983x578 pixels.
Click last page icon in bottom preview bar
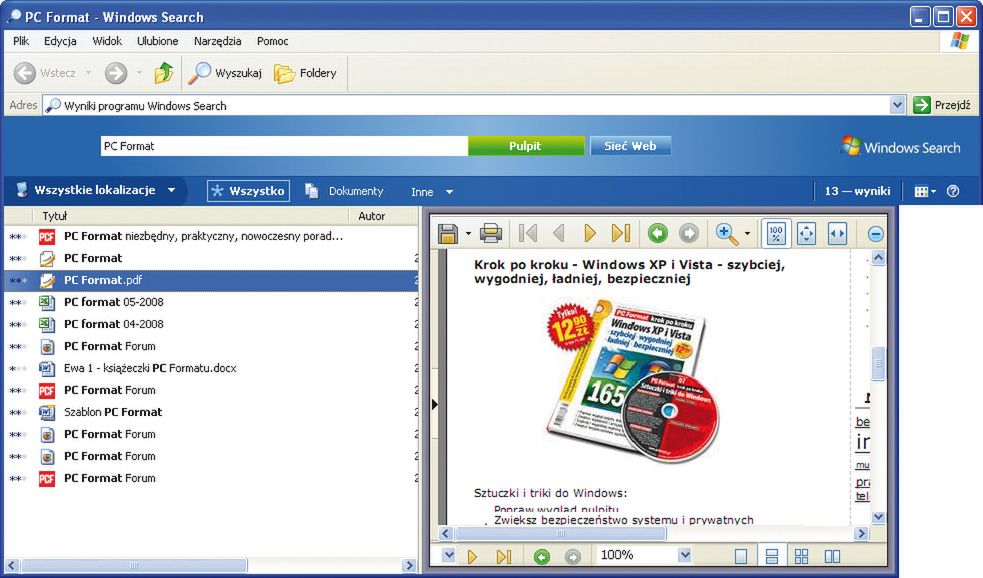[504, 556]
